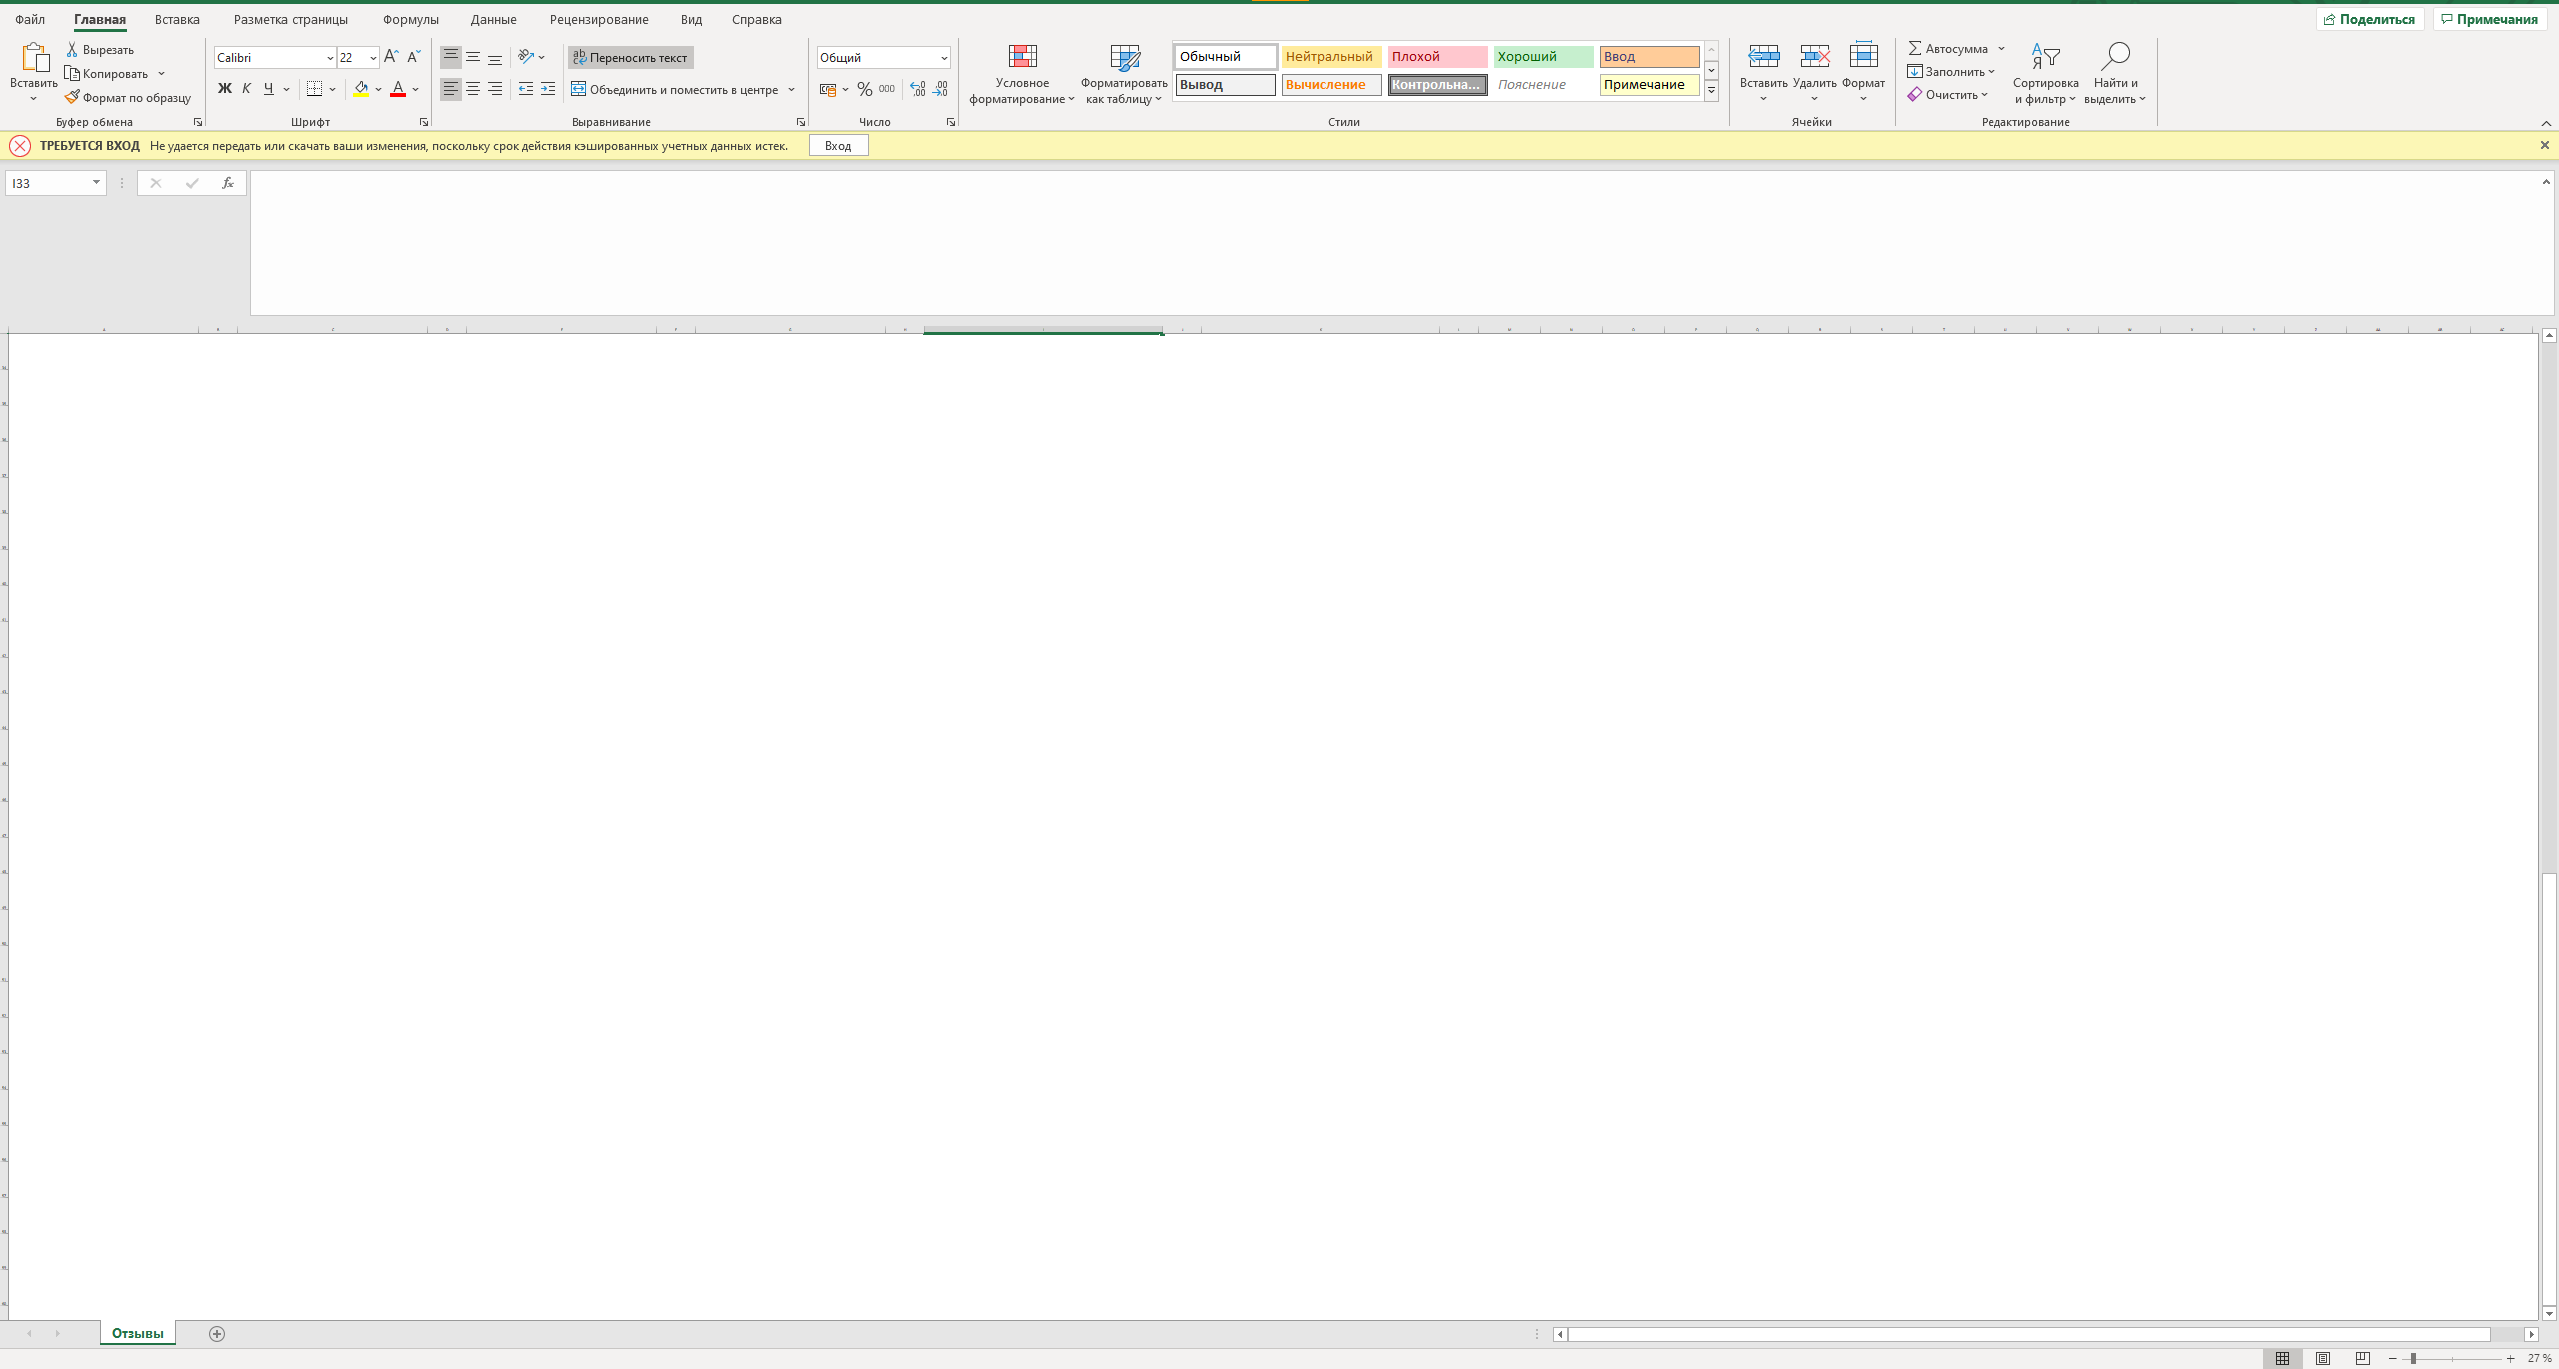This screenshot has height=1369, width=2559.
Task: Click the Cut (Вырезать) scissors icon
Action: tap(72, 49)
